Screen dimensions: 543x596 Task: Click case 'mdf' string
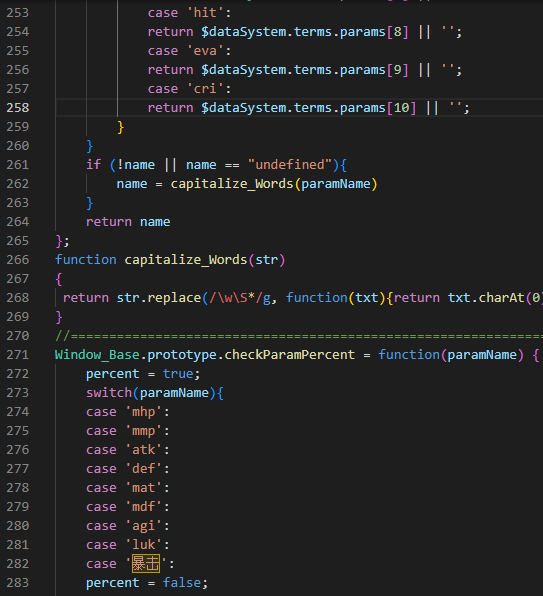tap(143, 507)
